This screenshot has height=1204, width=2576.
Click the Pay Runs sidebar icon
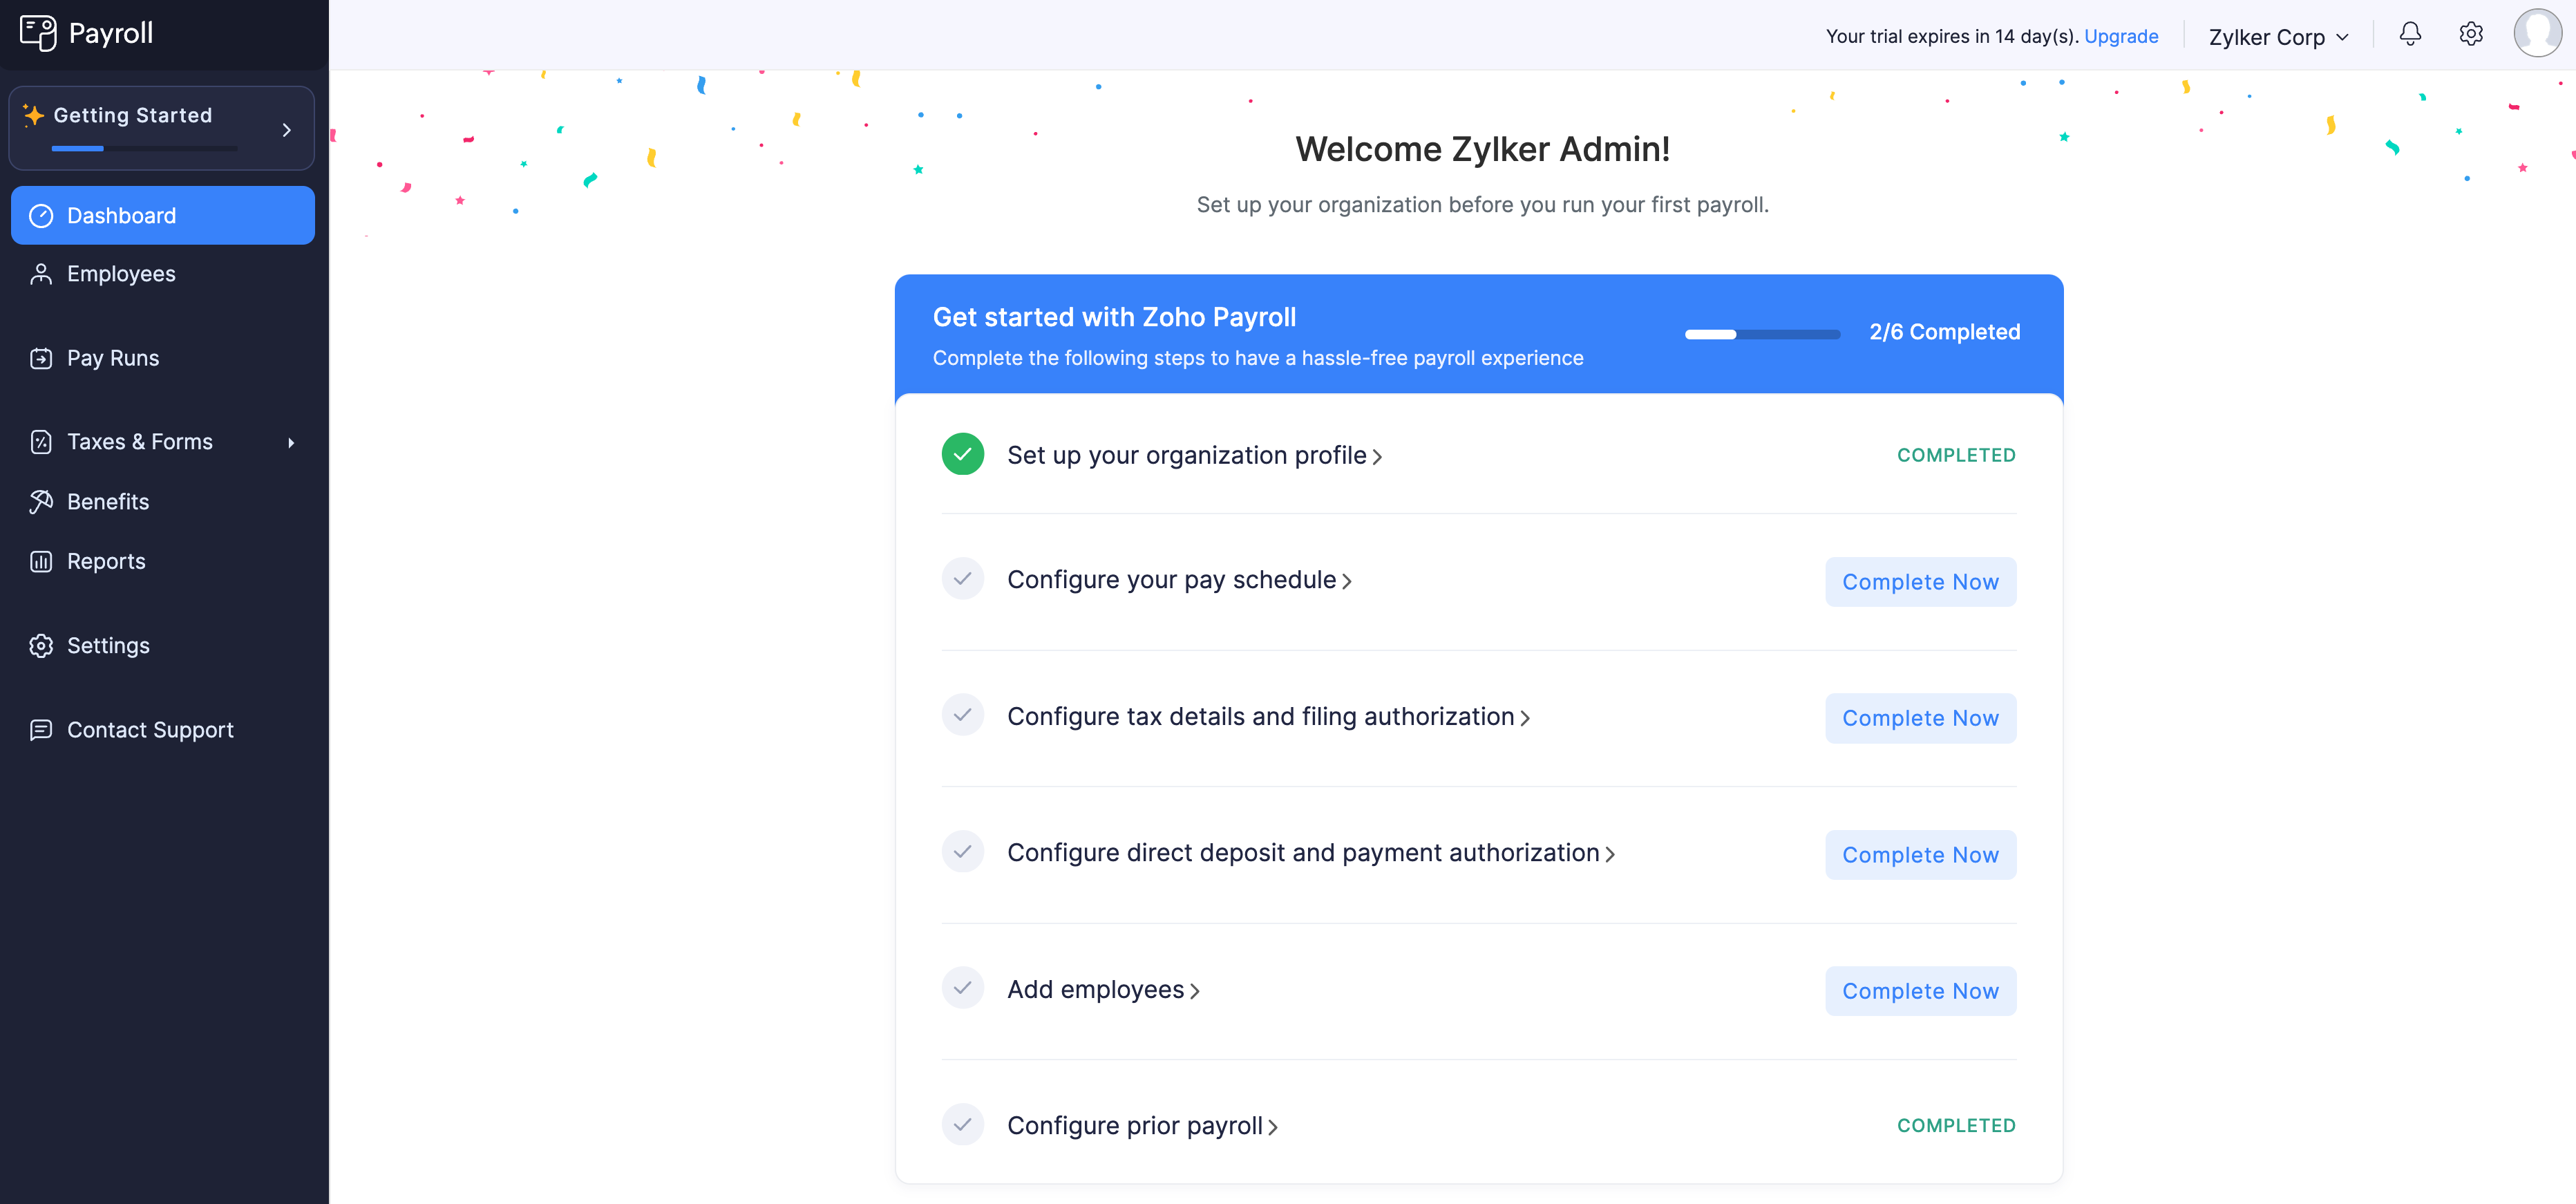[41, 358]
